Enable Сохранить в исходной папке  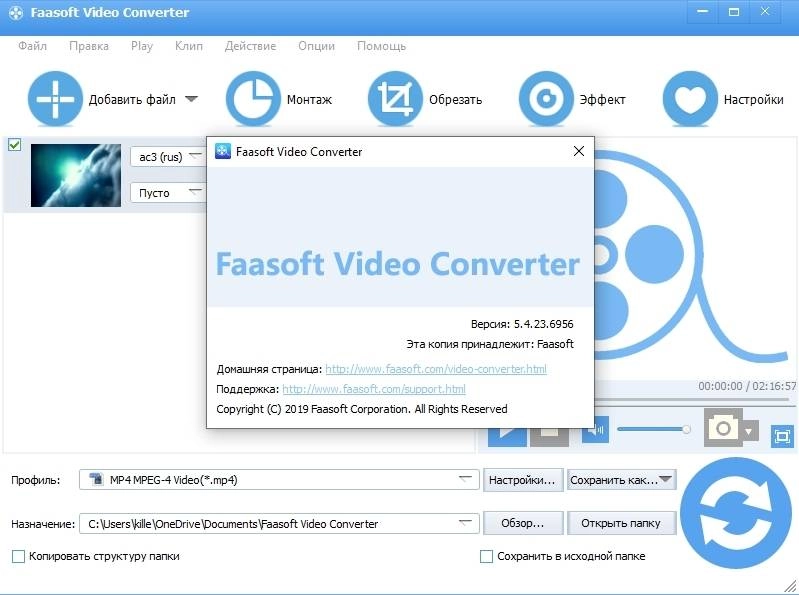(x=486, y=556)
